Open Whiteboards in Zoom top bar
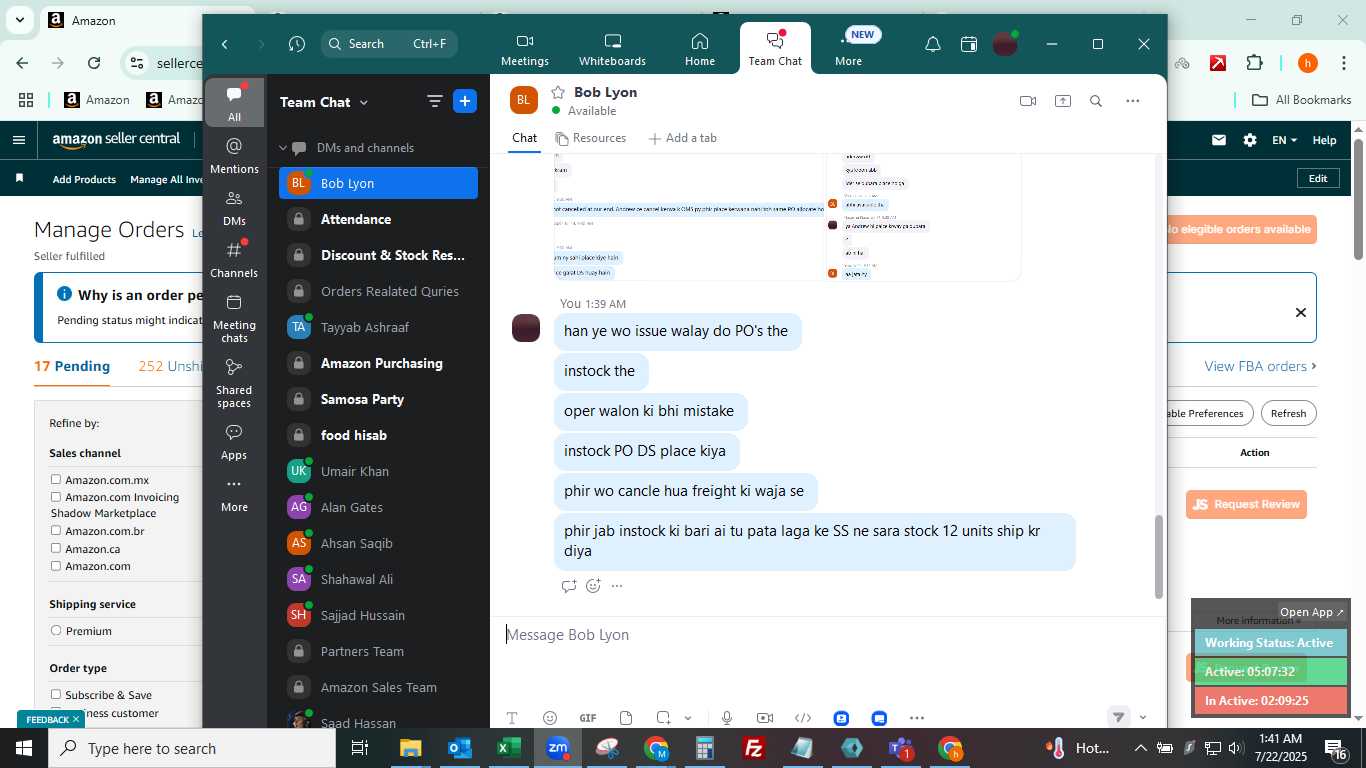This screenshot has width=1366, height=768. click(x=612, y=49)
